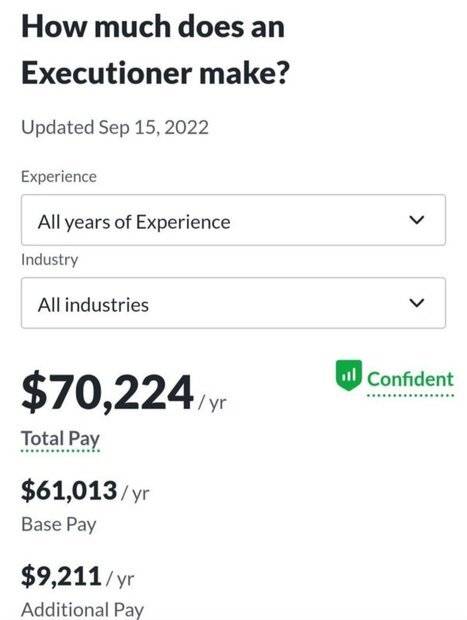Screen dimensions: 467x620
Task: Open the All industries dropdown
Action: tap(233, 303)
